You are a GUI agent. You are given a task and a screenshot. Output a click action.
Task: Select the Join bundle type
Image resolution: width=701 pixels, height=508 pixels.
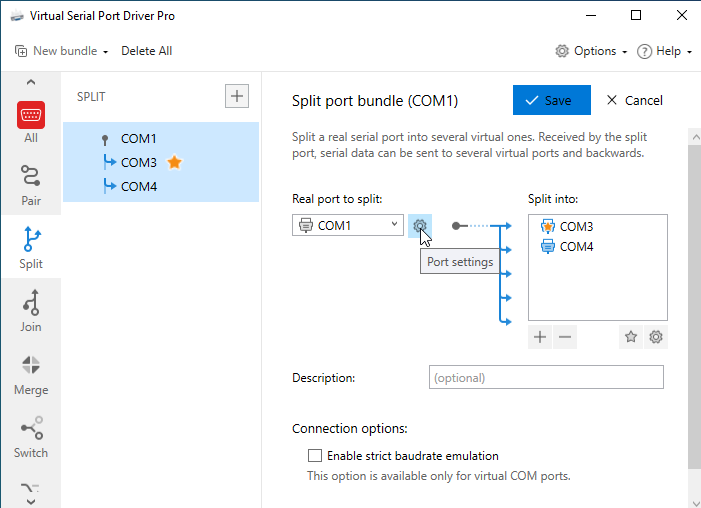pos(31,311)
